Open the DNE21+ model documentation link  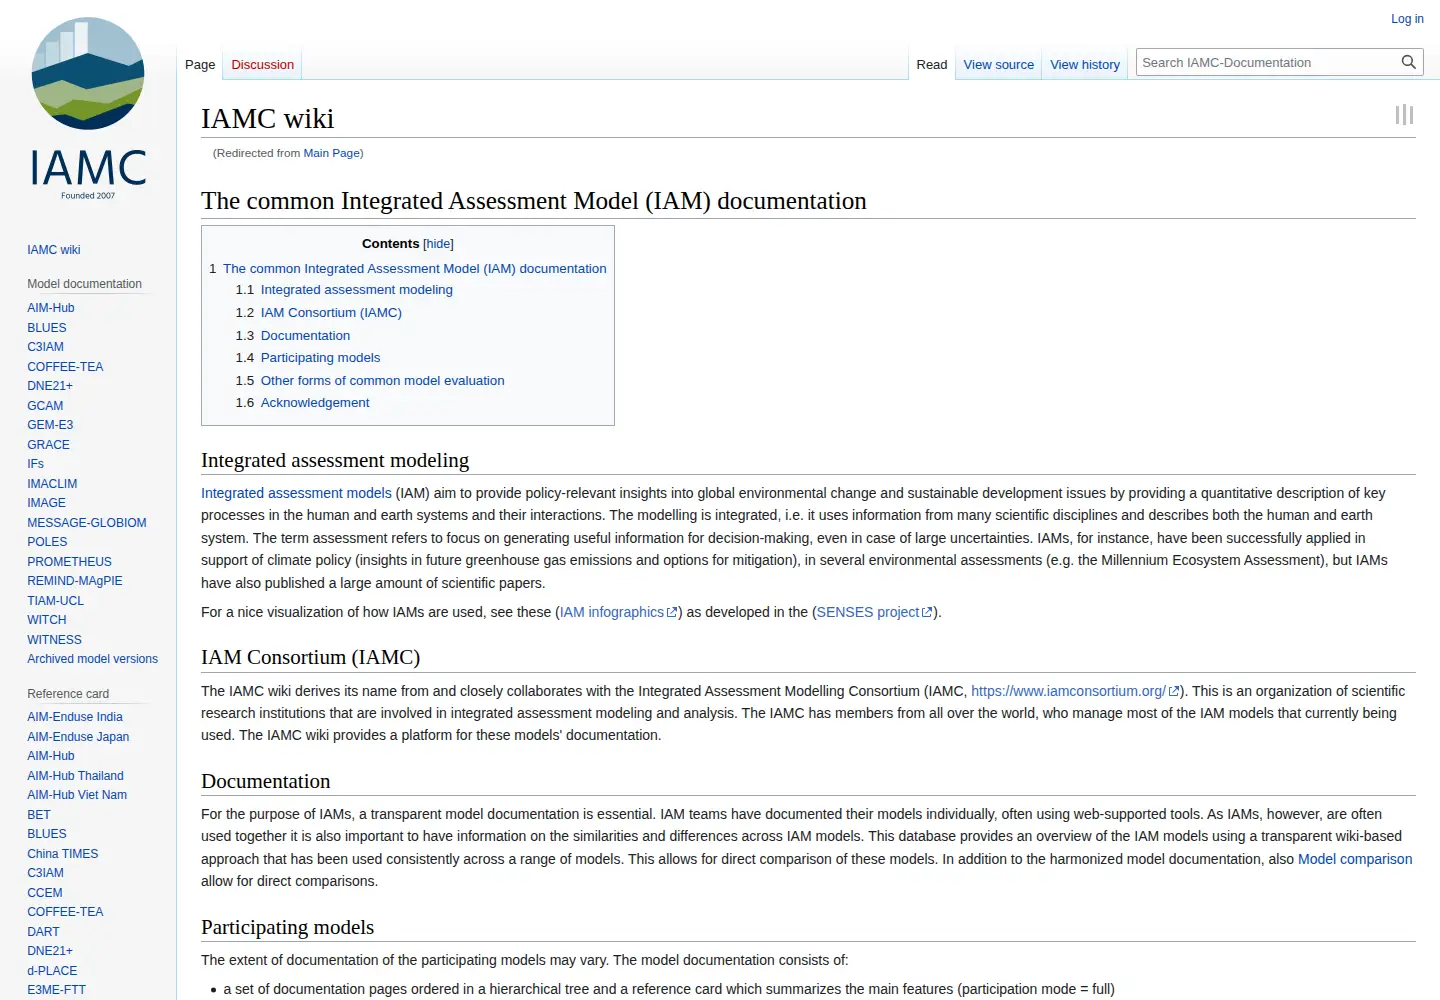[x=50, y=386]
